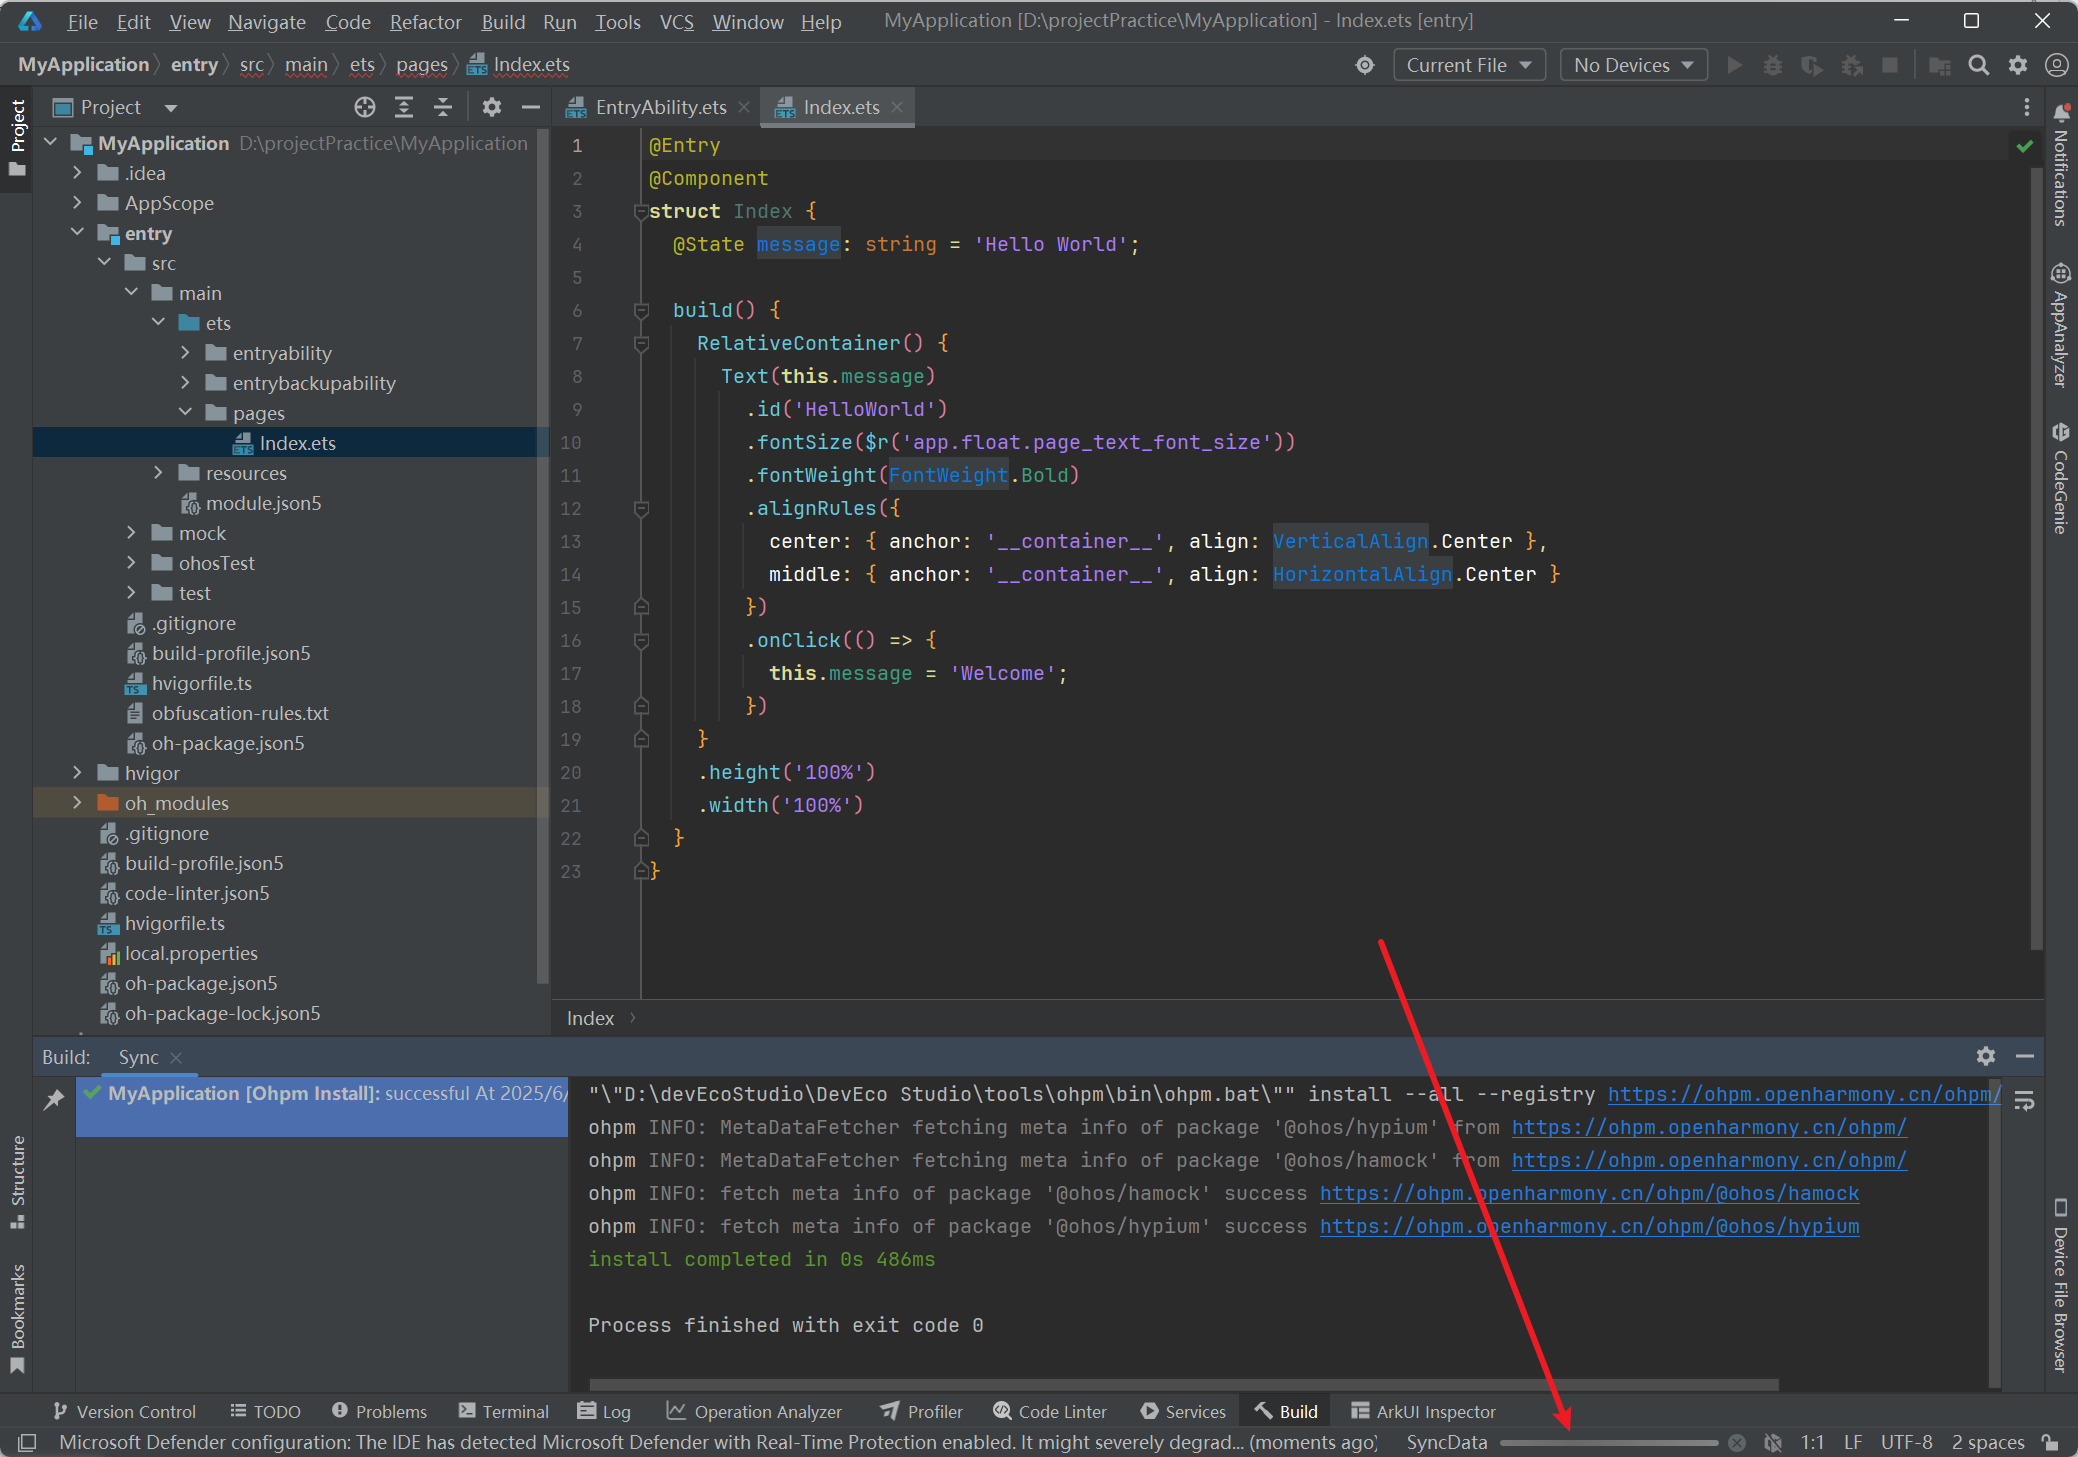Click the locate file crosshair in Project panel

click(x=365, y=107)
